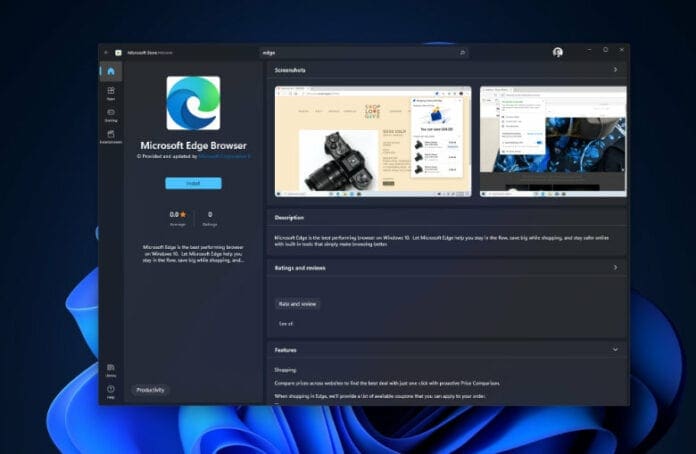Collapse the Features section chevron
696x454 pixels.
pos(615,350)
